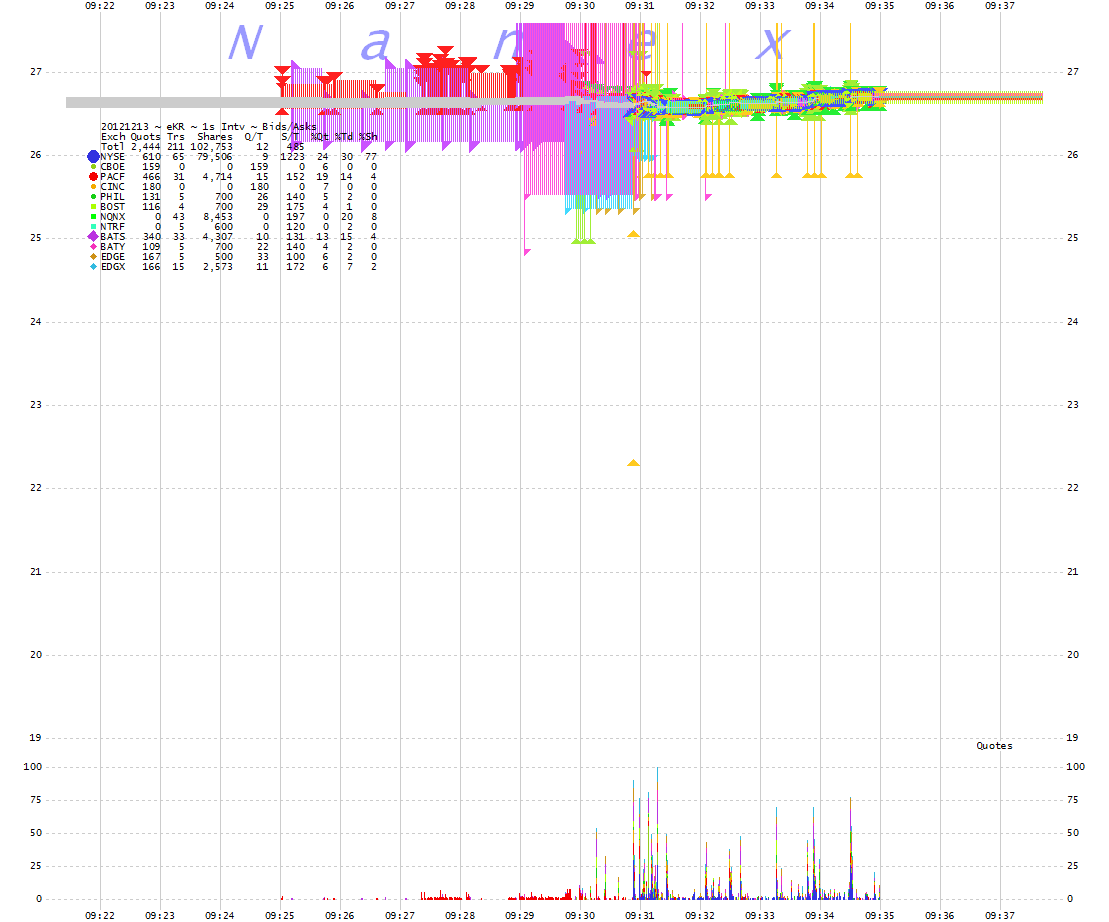
Task: Click the isolated orange triangle between prices 22 and 23
Action: click(x=634, y=463)
